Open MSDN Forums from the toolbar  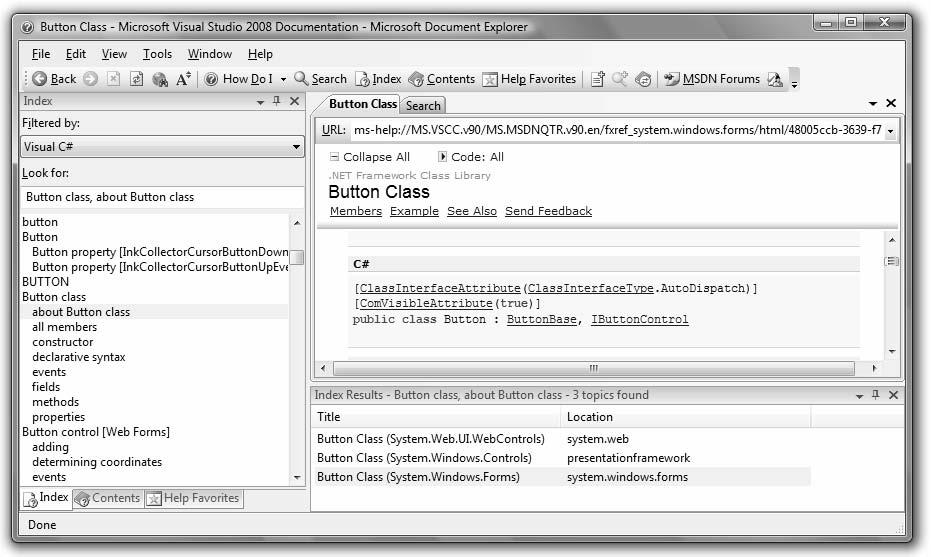click(712, 79)
